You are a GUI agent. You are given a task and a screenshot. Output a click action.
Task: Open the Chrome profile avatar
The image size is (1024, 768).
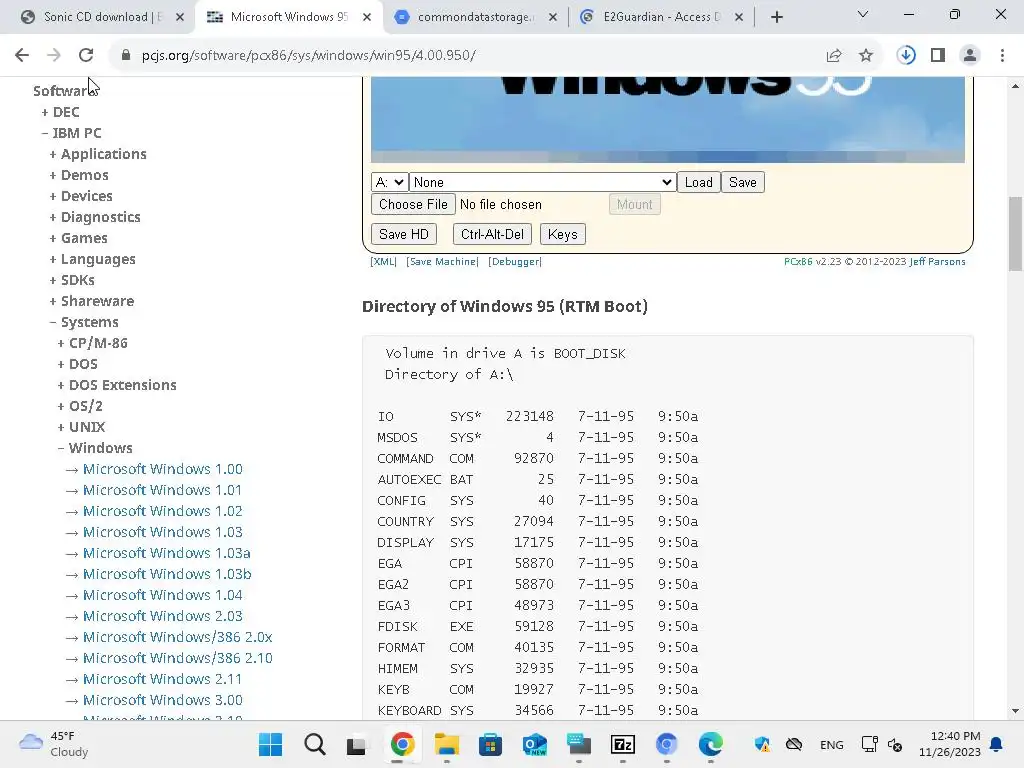coord(970,56)
